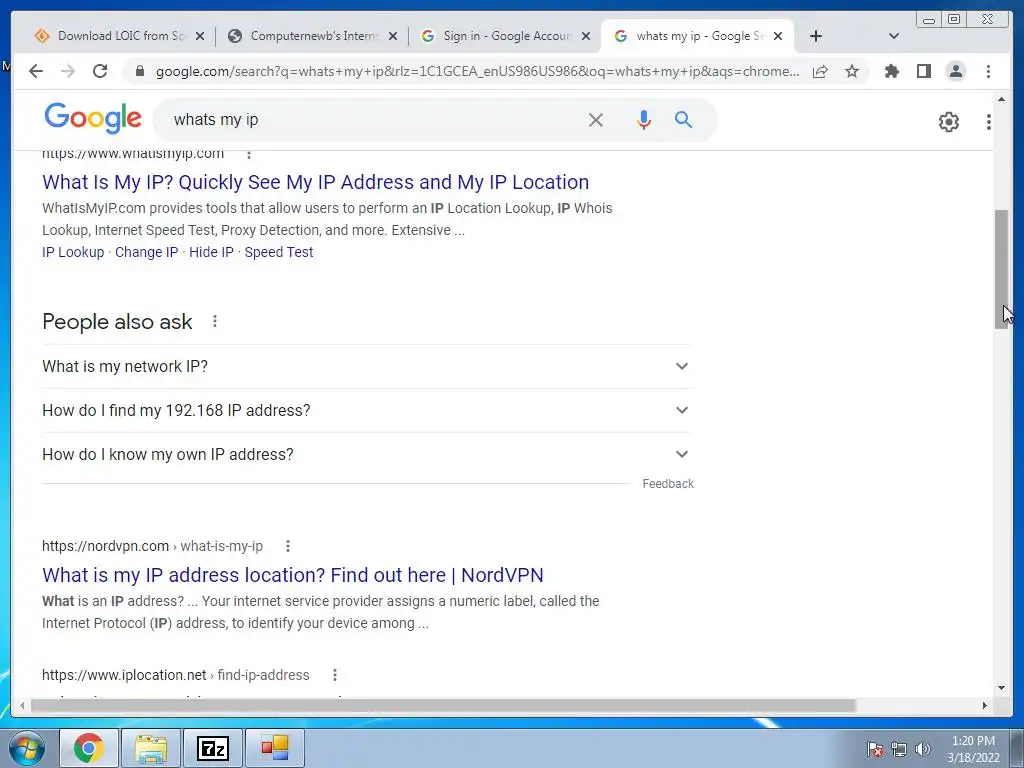Open the Speed Test sitelink
The width and height of the screenshot is (1024, 768).
(x=279, y=252)
